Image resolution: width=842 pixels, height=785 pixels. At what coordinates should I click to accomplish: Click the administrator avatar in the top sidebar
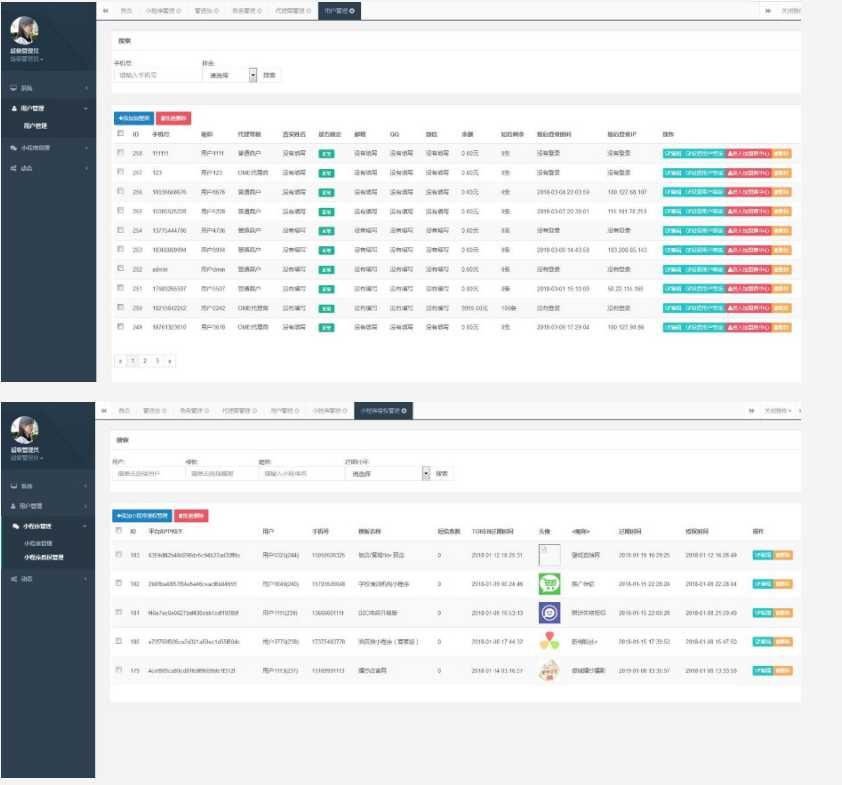click(24, 31)
